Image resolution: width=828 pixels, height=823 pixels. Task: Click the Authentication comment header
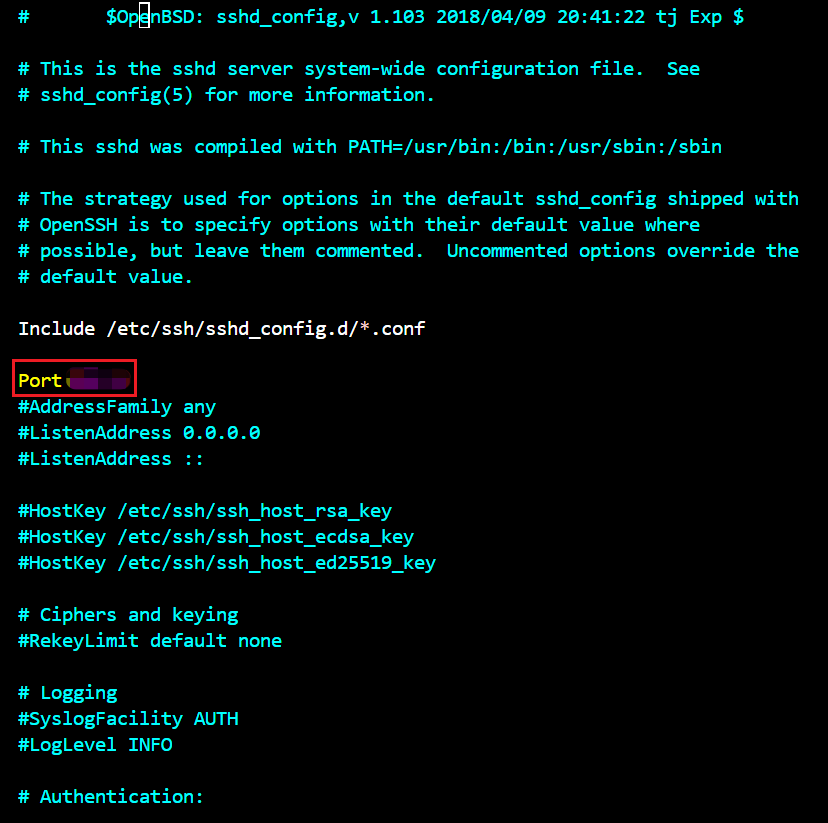111,797
